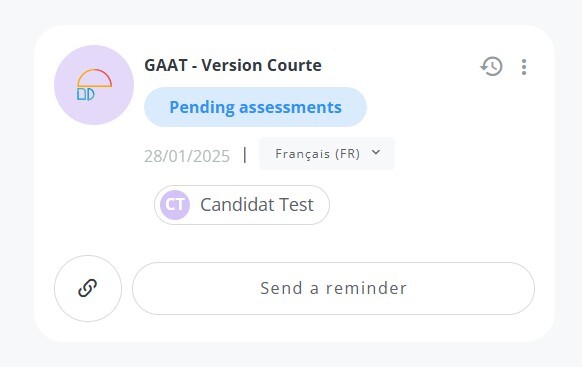Click the Pending assessments blue pill label

click(x=255, y=107)
